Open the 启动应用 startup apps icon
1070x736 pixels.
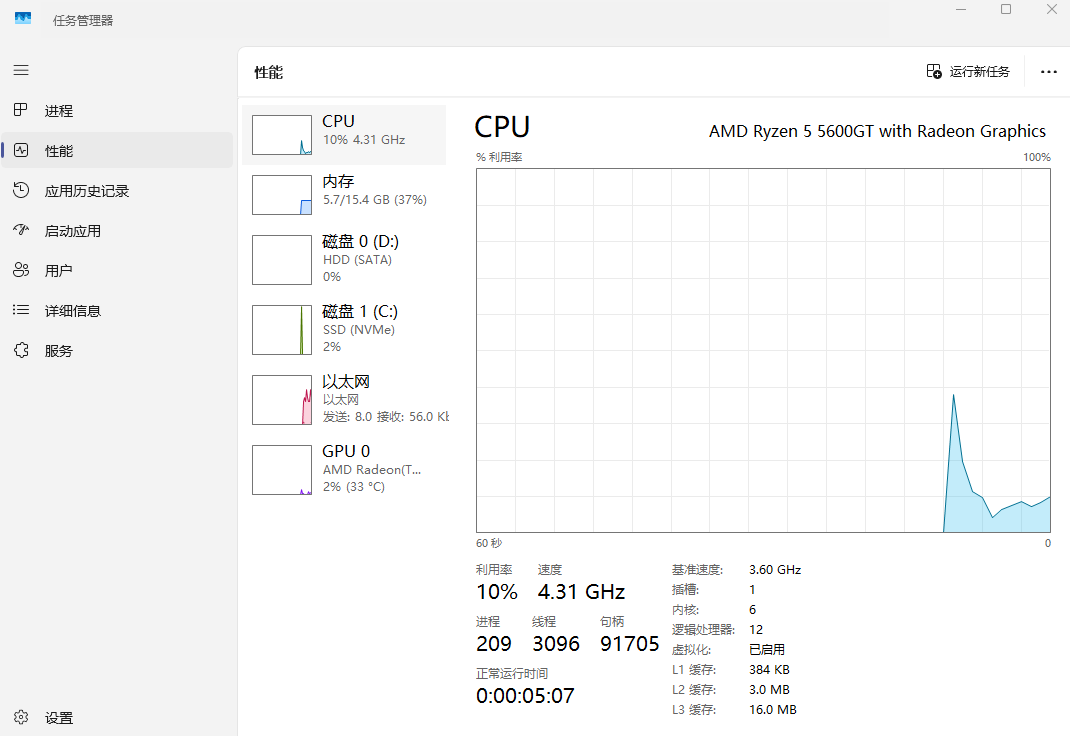point(21,231)
